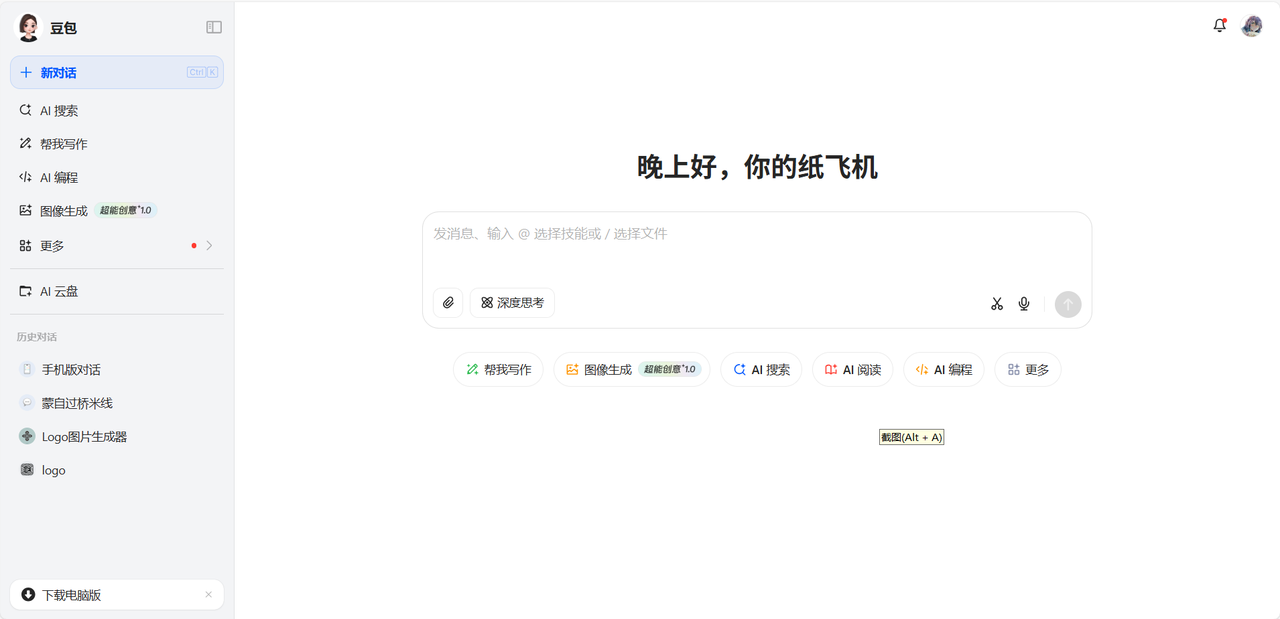Open the notification bell
Viewport: 1280px width, 619px height.
[1220, 26]
